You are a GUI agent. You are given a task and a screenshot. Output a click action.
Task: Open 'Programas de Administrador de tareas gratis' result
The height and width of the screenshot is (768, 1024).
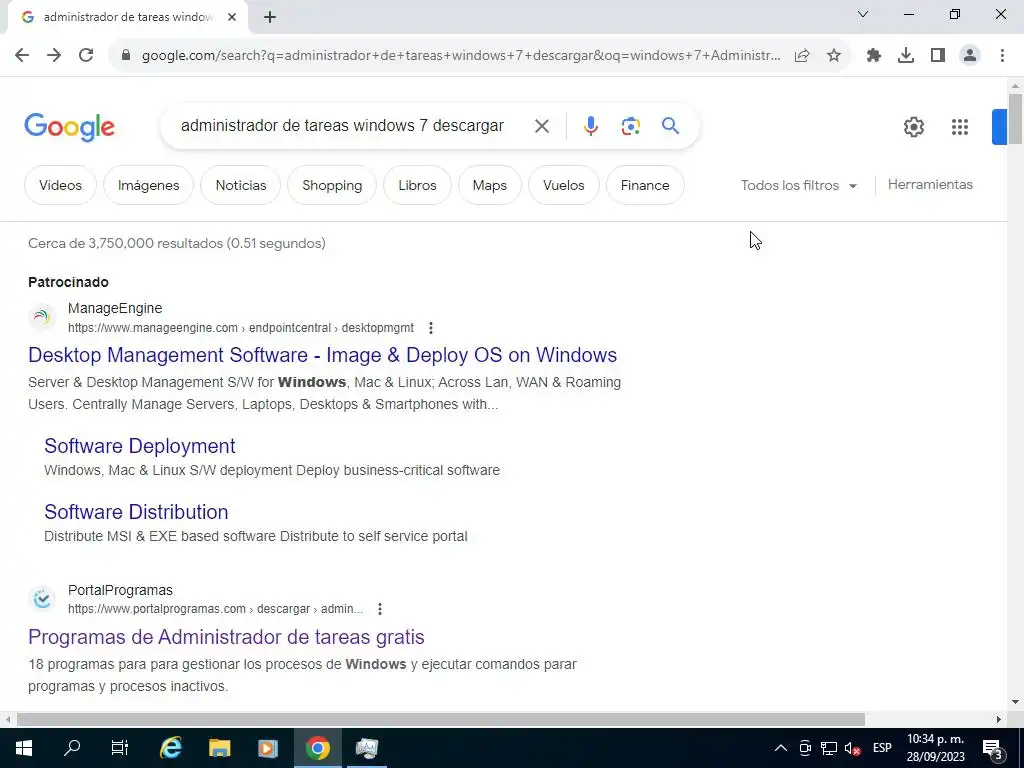[226, 637]
